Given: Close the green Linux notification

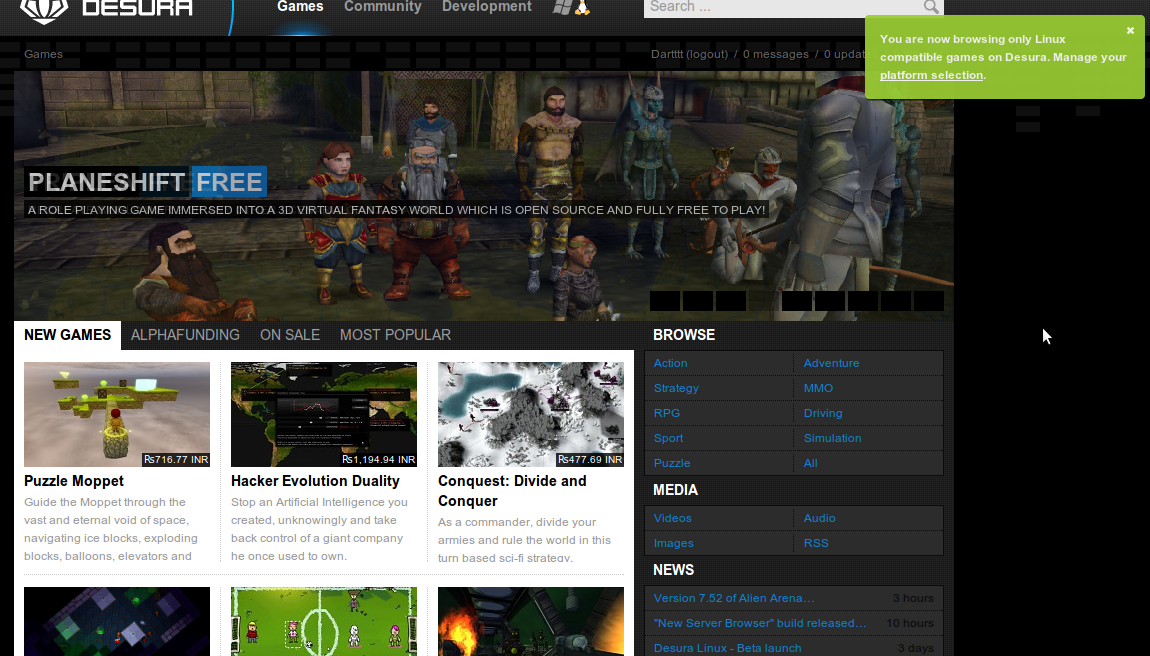Looking at the screenshot, I should [x=1130, y=31].
